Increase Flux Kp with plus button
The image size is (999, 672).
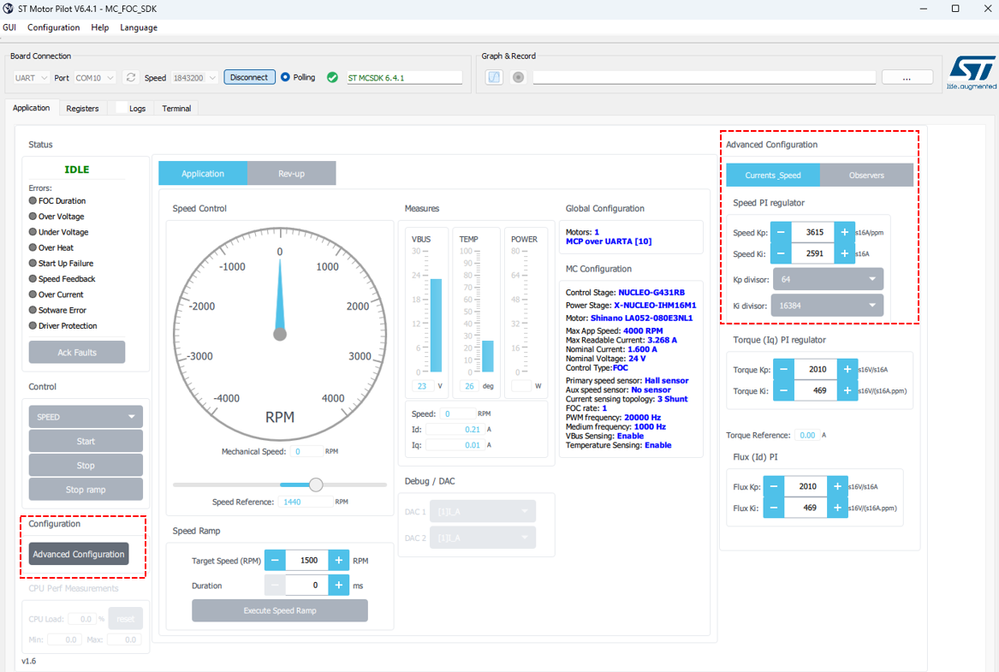[837, 487]
